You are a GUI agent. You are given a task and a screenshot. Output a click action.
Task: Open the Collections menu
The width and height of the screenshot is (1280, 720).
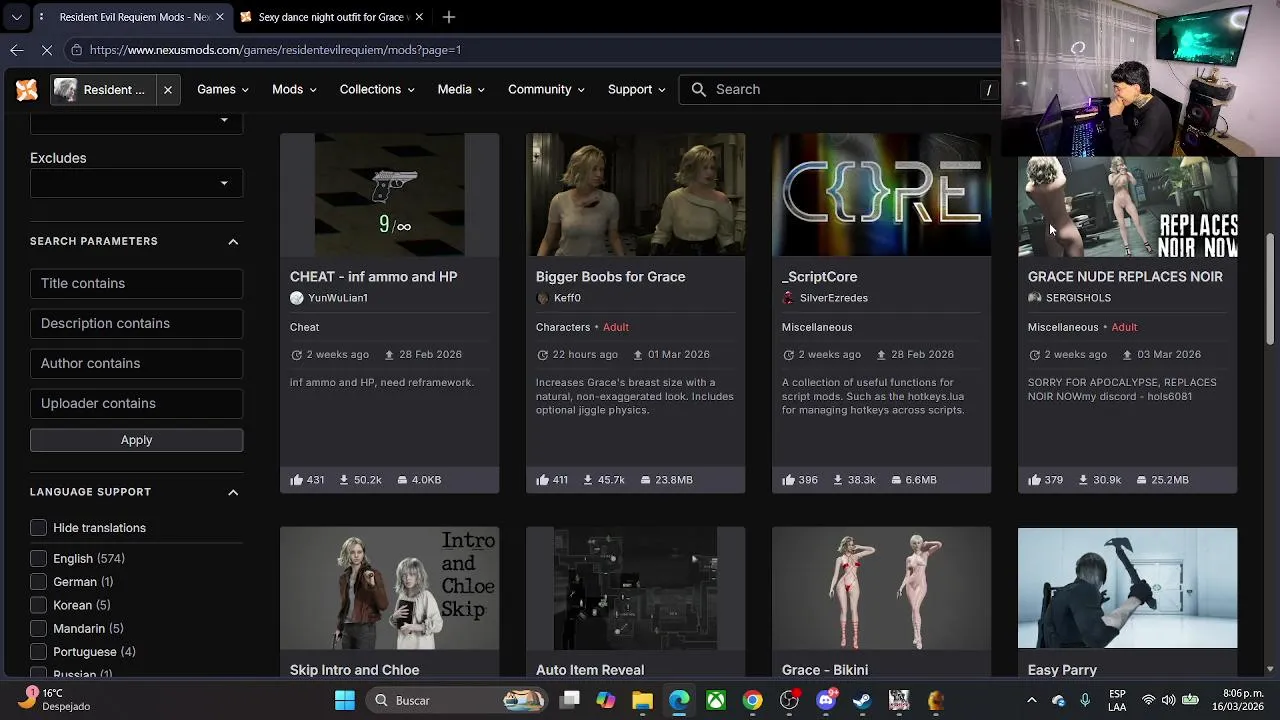tap(377, 90)
